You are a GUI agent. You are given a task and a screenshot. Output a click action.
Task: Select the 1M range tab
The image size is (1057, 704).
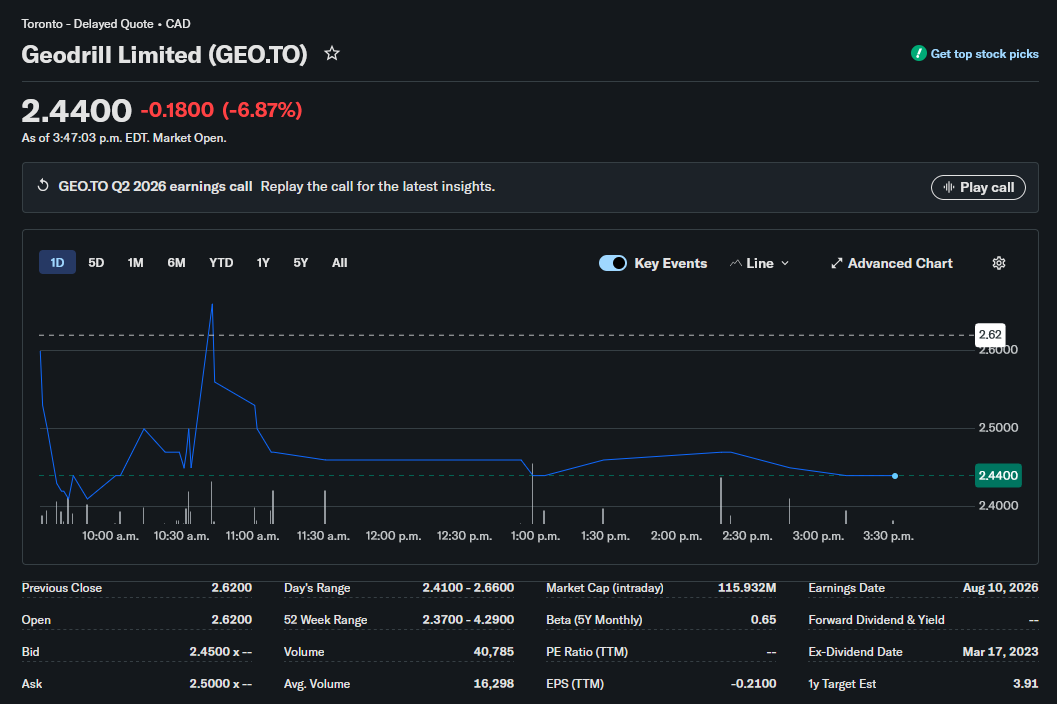pos(135,262)
